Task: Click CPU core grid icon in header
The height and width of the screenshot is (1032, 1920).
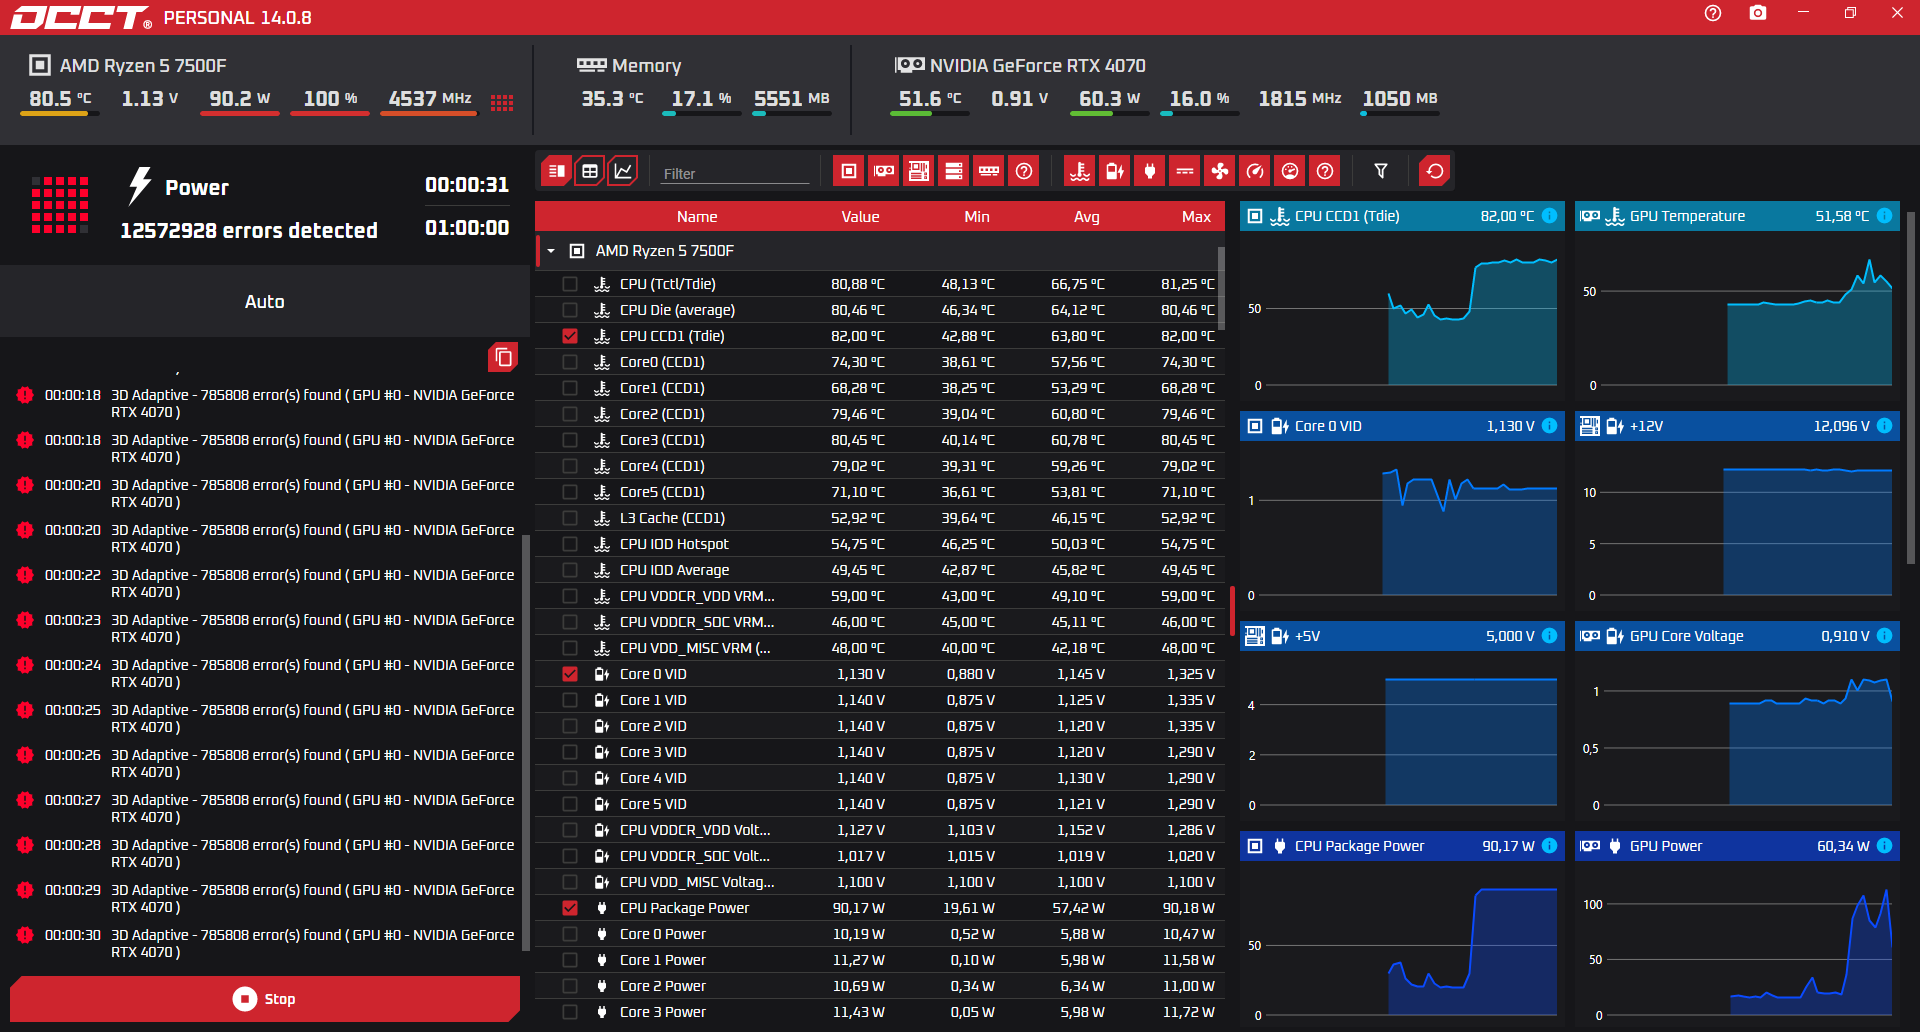Action: 502,102
